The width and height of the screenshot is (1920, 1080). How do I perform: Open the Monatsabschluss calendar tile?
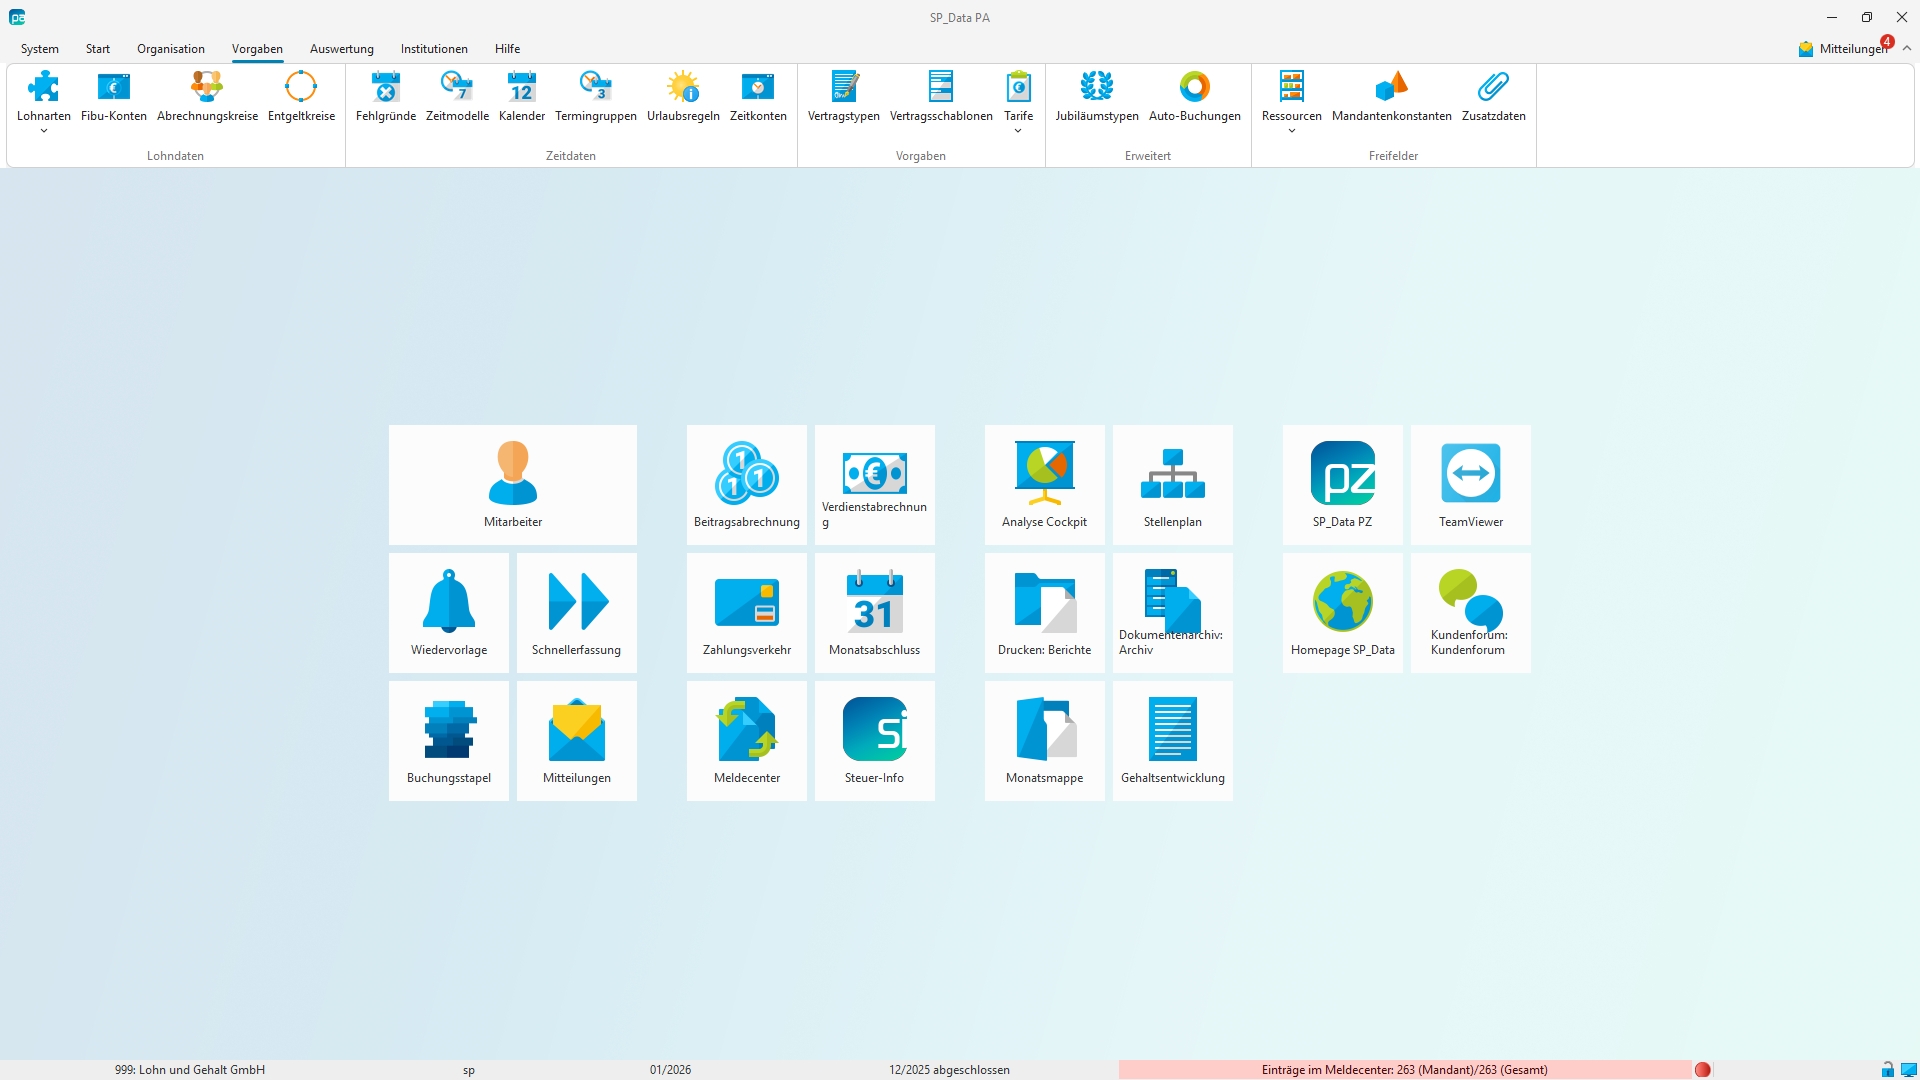874,613
